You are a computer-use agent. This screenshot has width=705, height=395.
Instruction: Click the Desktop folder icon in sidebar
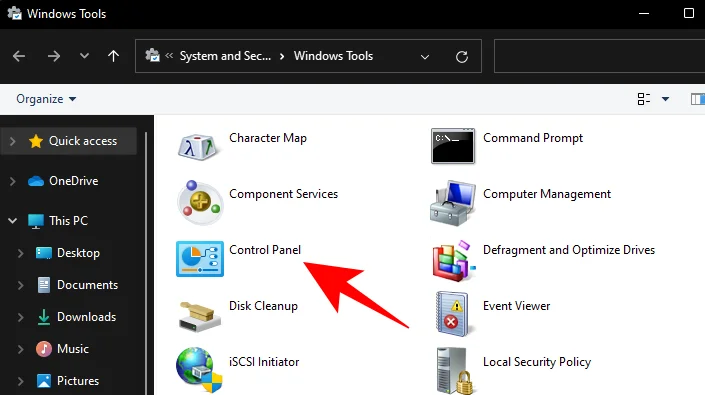click(44, 253)
